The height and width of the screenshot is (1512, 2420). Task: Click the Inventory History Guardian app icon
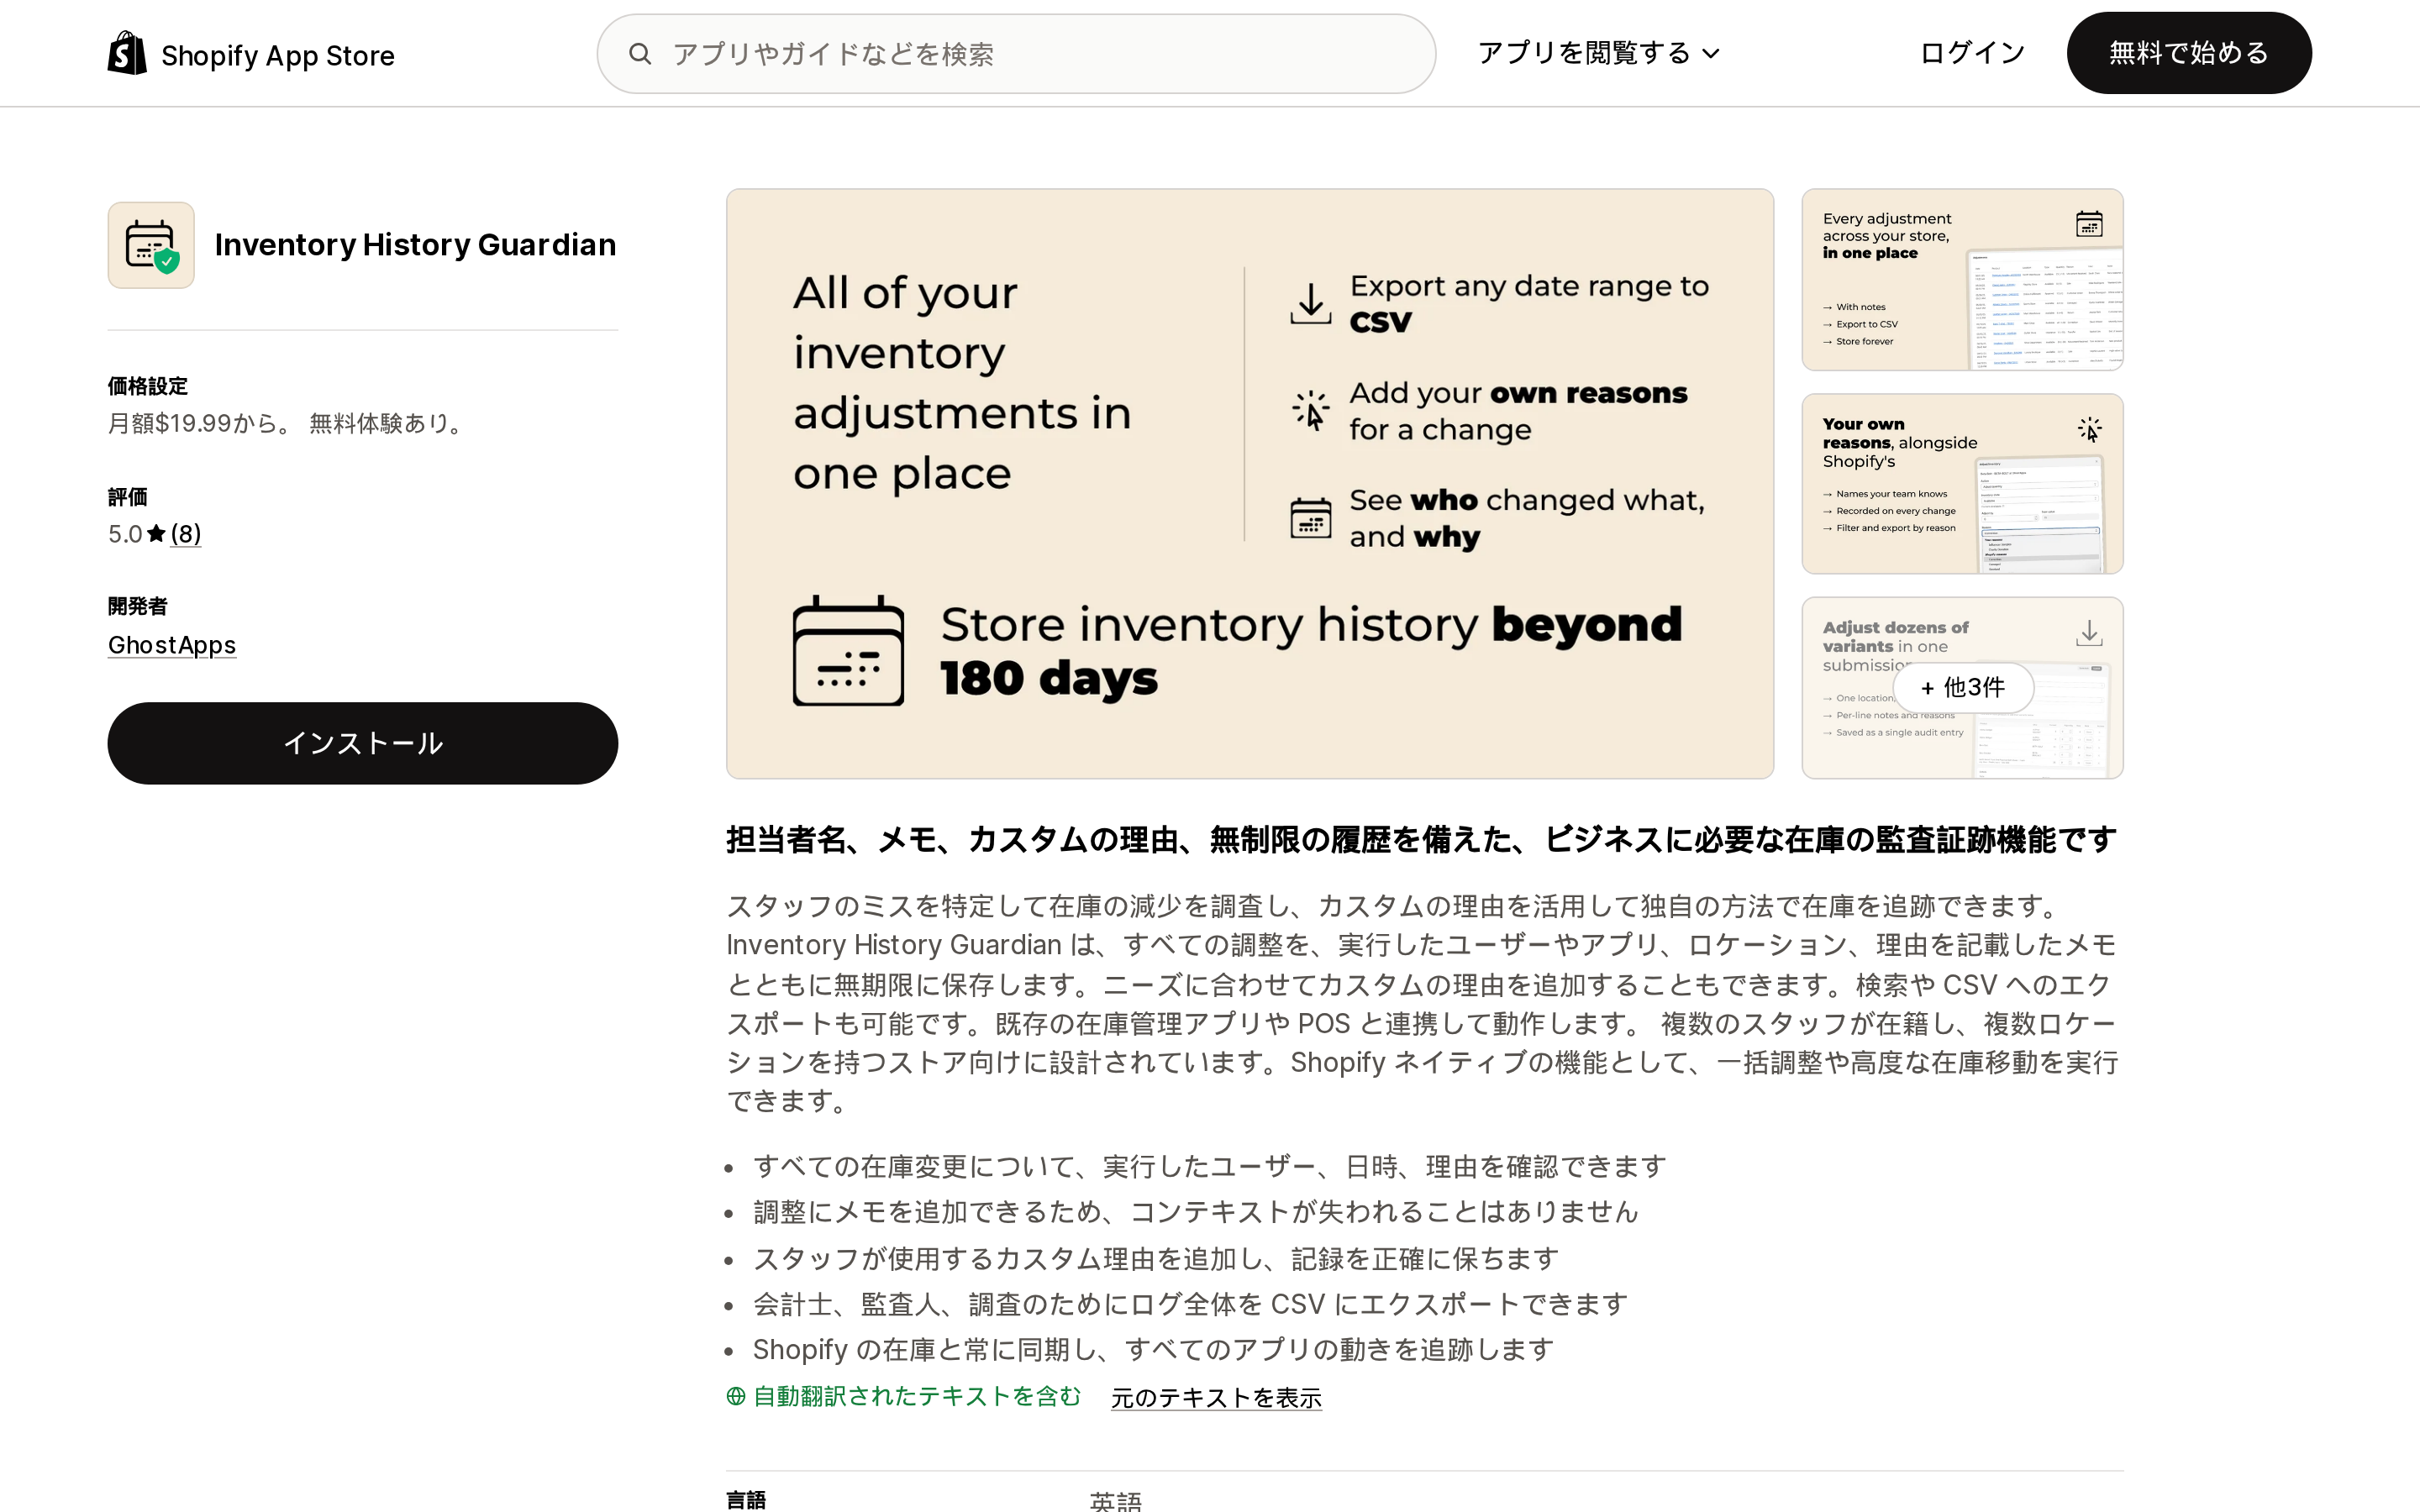point(151,245)
